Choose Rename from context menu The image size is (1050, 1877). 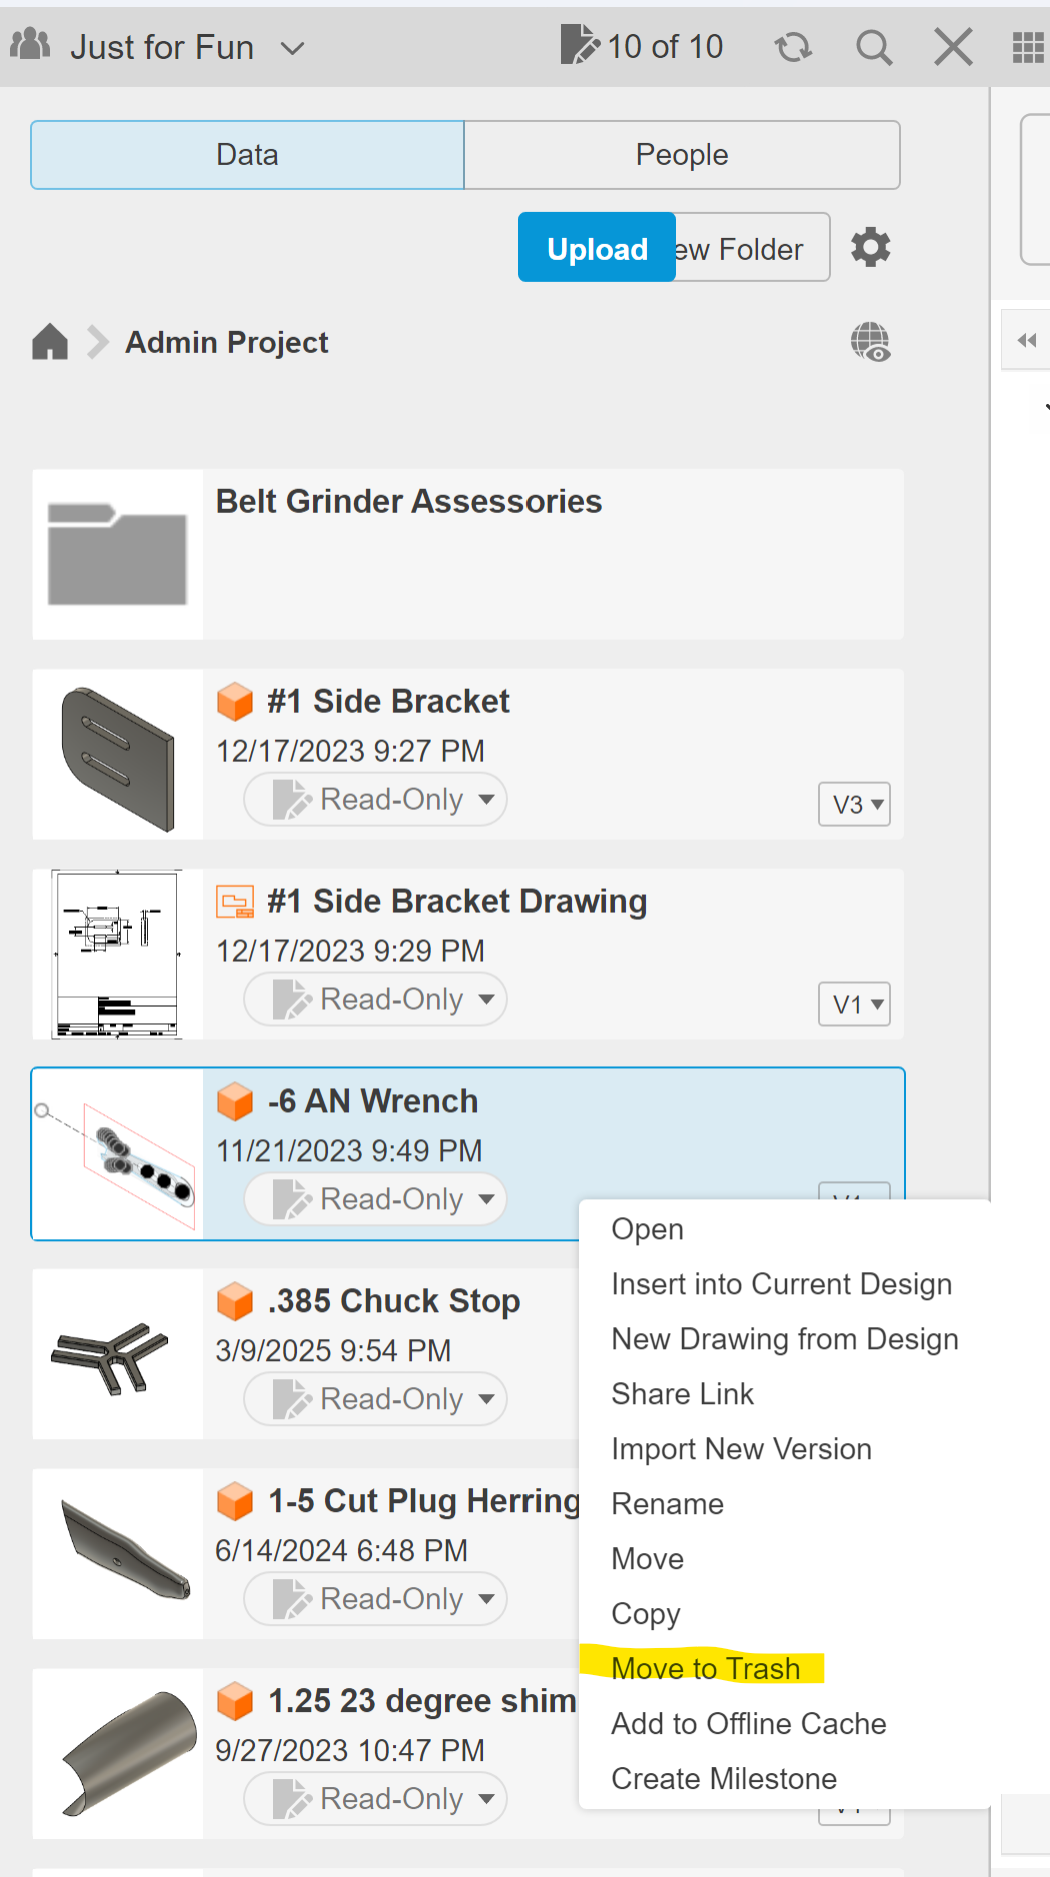(667, 1503)
